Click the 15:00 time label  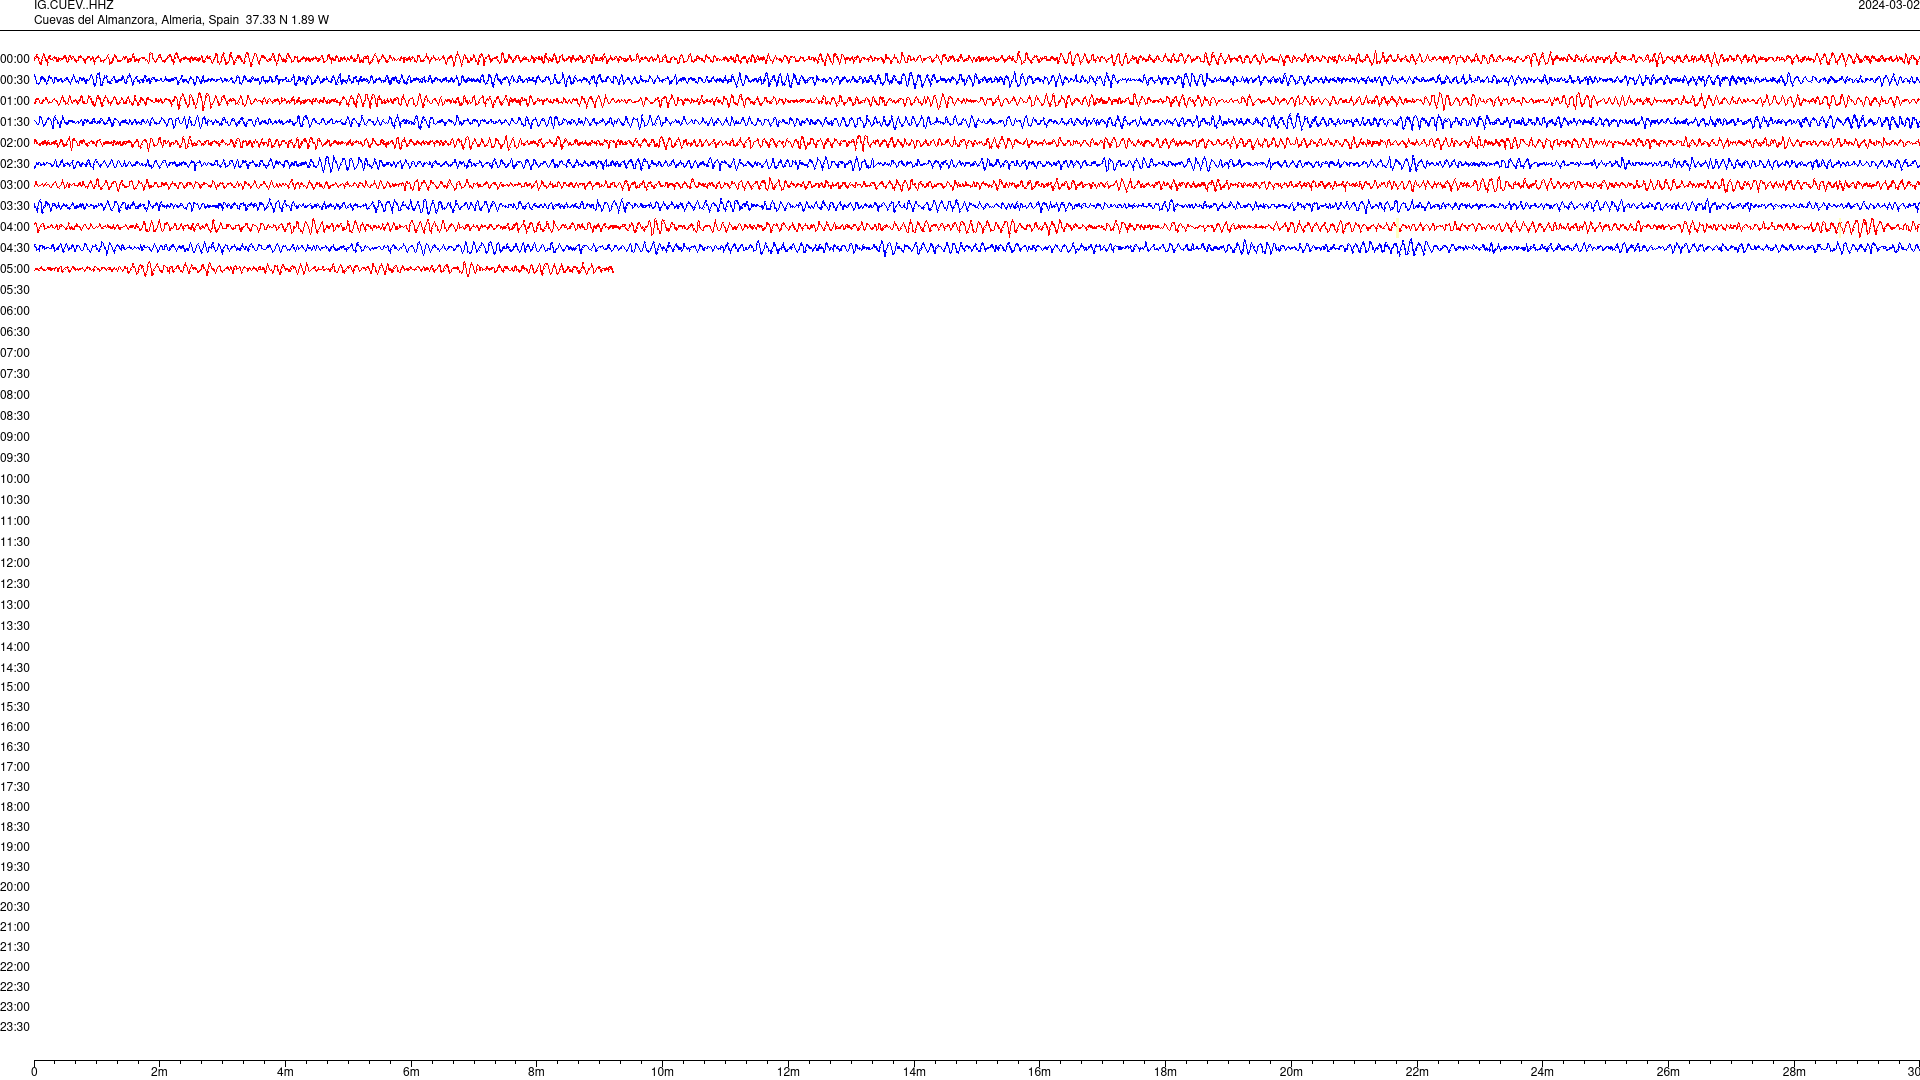(x=15, y=687)
